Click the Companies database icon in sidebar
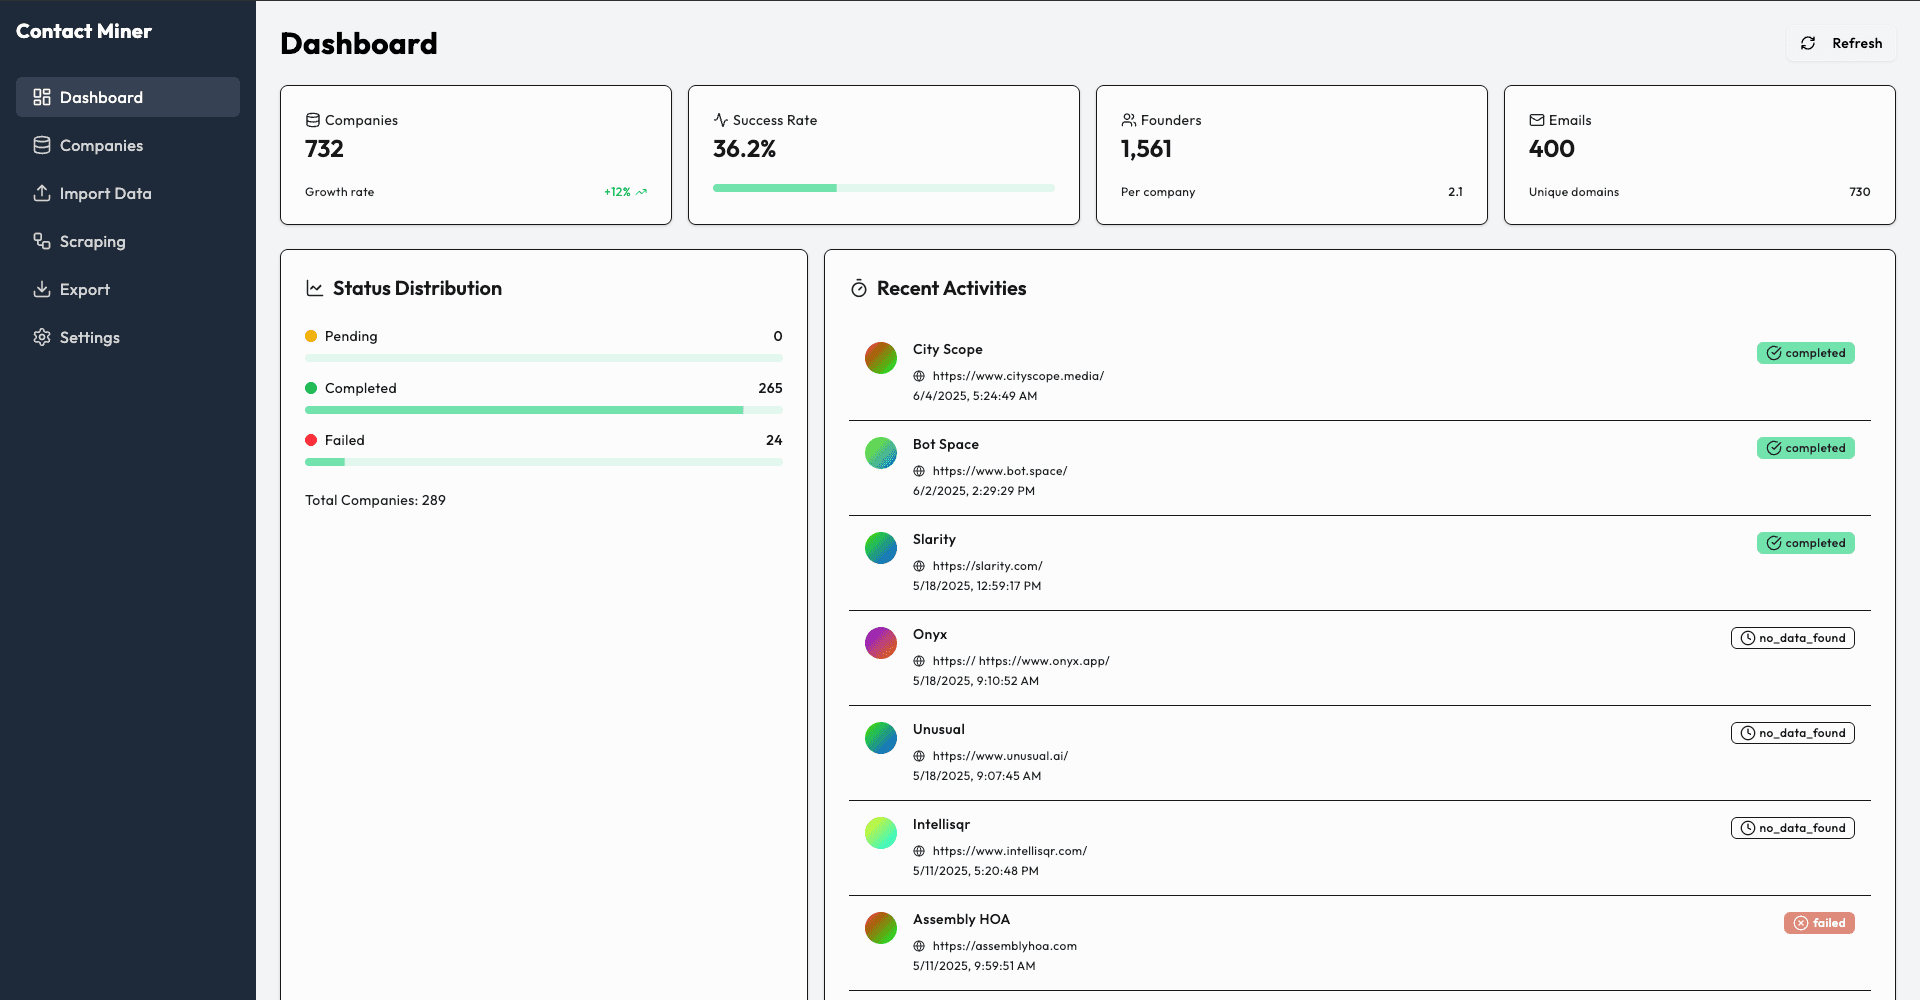The image size is (1920, 1000). (42, 145)
